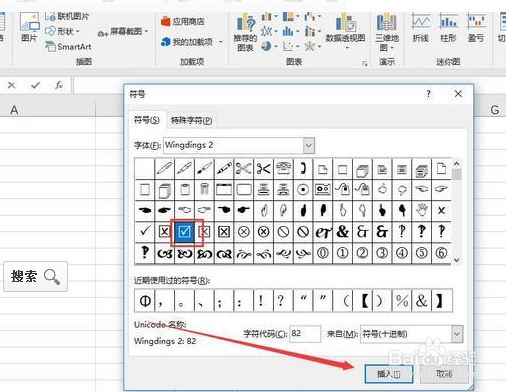This screenshot has height=392, width=506.
Task: Open the App Store add-in (应用商店)
Action: (x=182, y=22)
